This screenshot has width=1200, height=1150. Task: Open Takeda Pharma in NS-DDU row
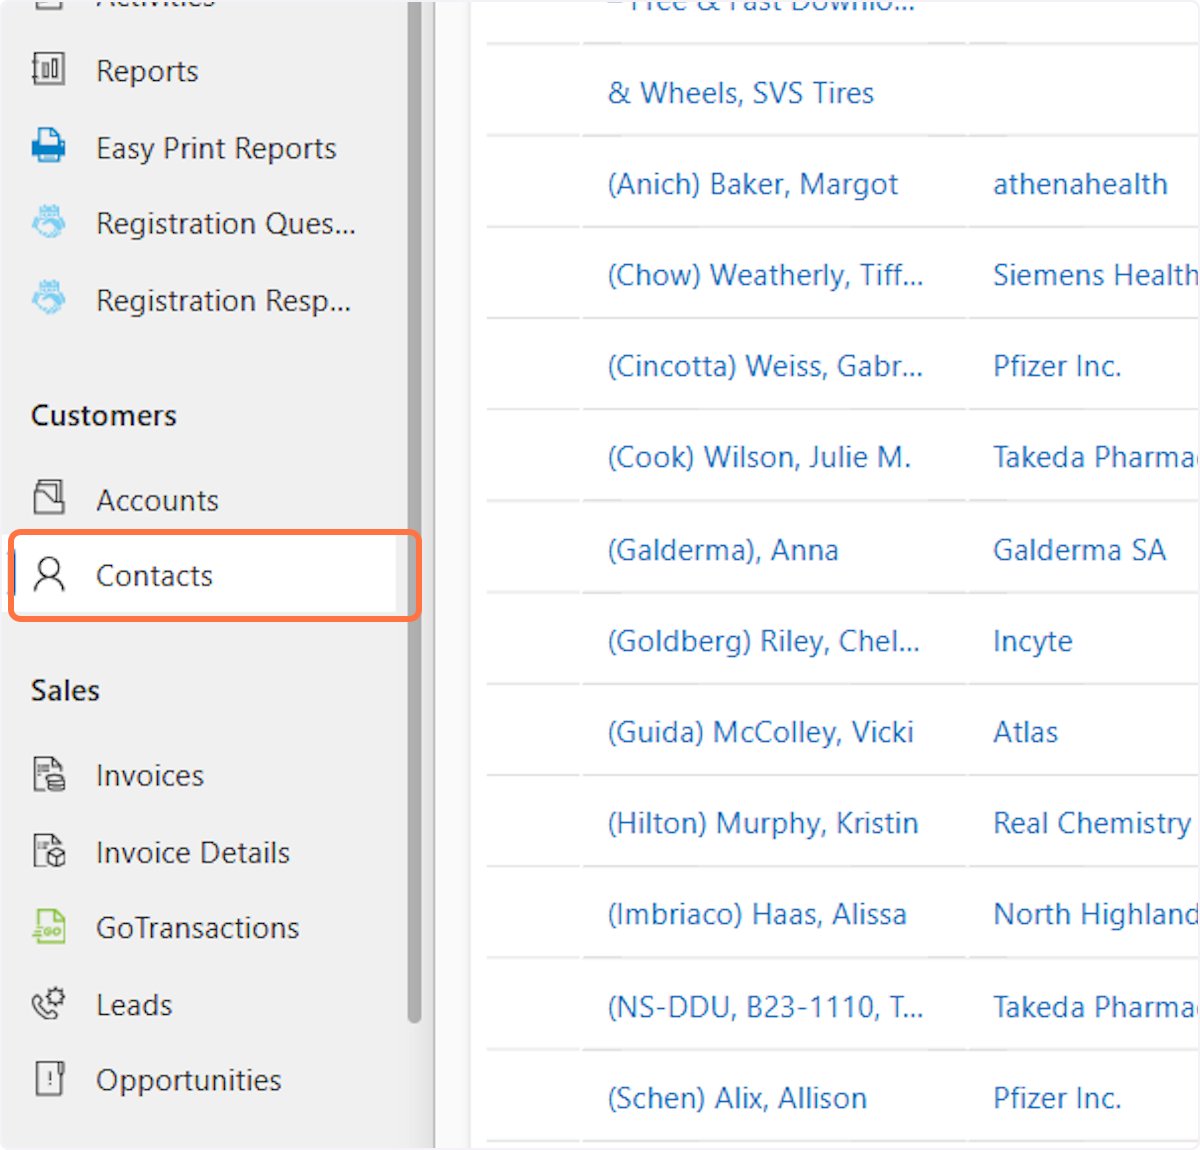pos(1096,1007)
